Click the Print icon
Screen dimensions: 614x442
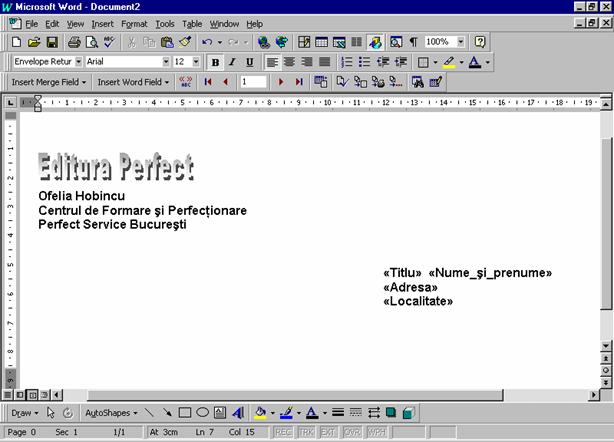(74, 43)
